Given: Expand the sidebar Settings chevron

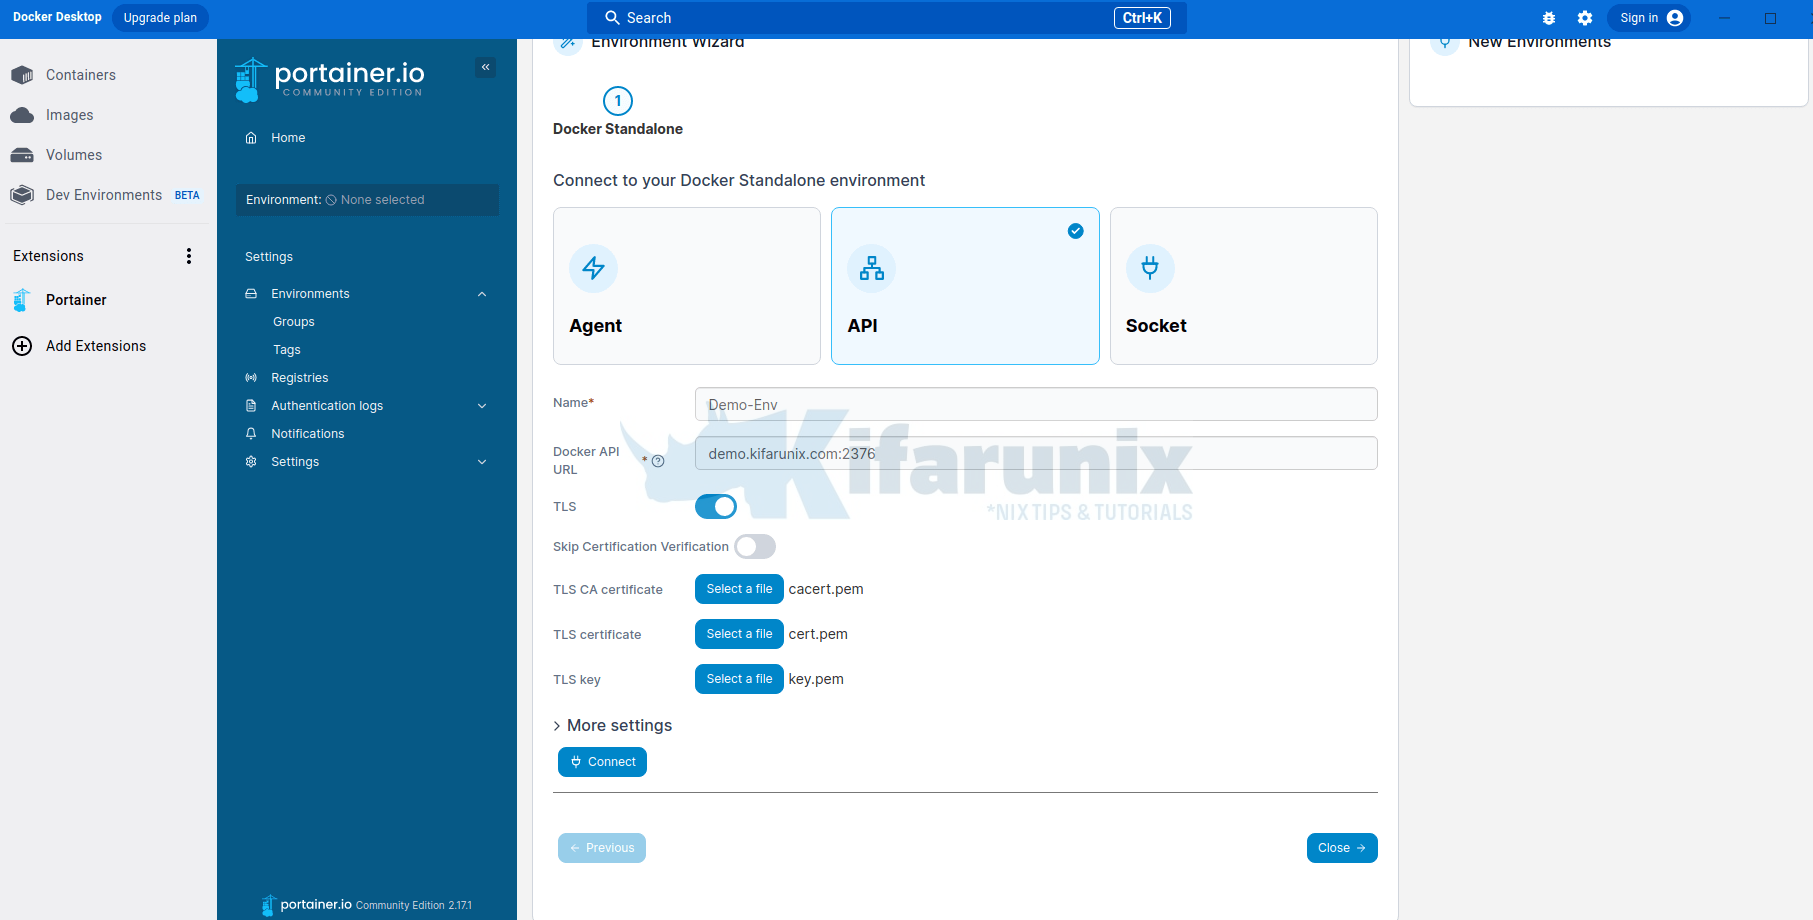Looking at the screenshot, I should click(x=482, y=462).
